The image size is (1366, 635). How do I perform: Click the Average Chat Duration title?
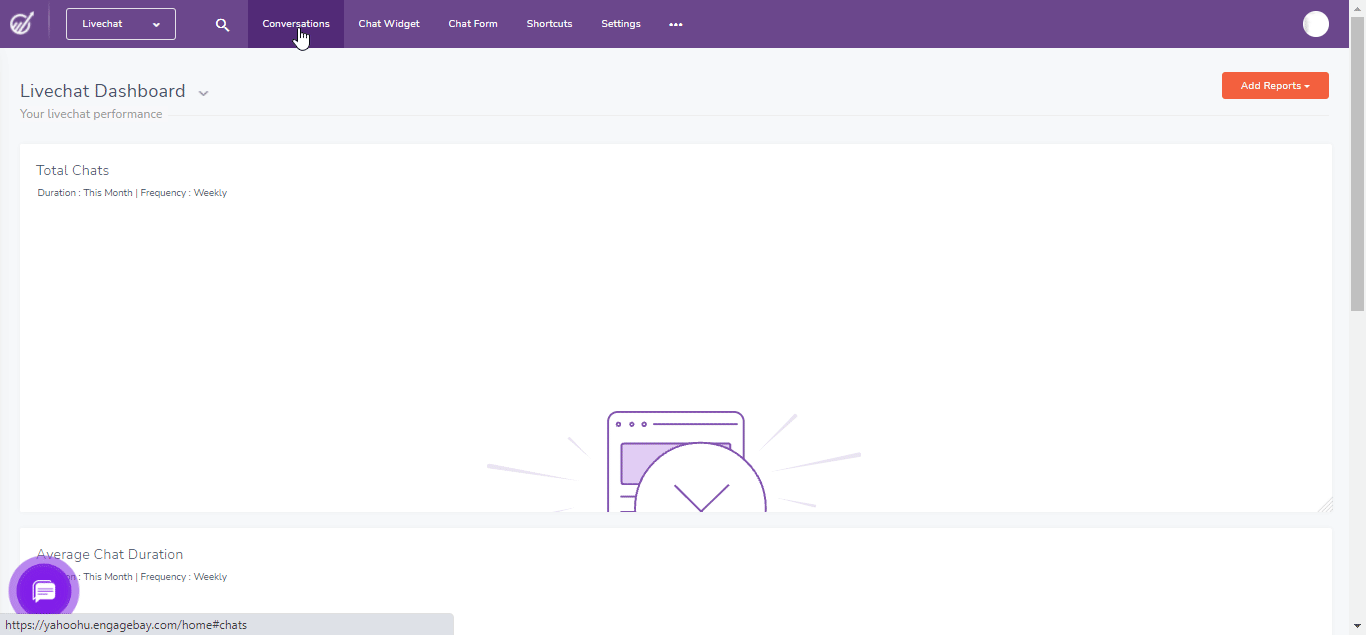pyautogui.click(x=110, y=554)
